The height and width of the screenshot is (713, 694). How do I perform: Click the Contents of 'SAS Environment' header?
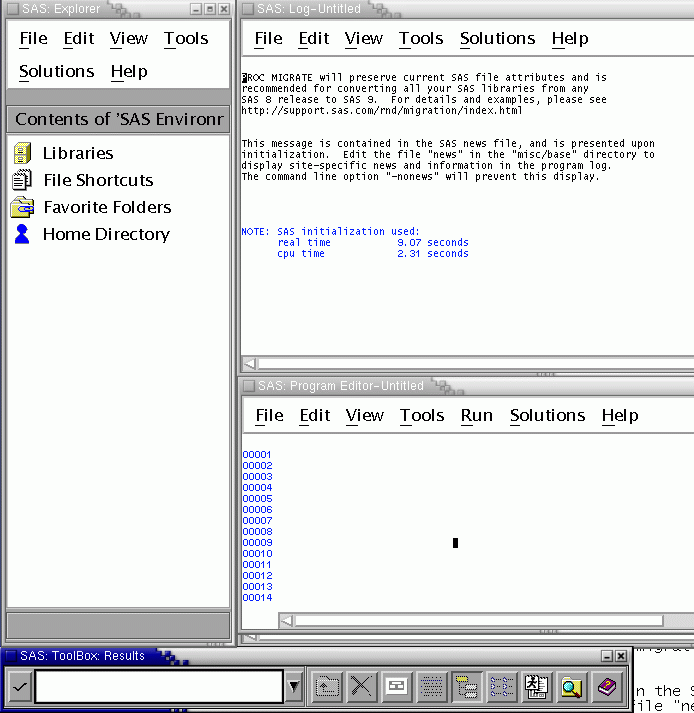118,119
